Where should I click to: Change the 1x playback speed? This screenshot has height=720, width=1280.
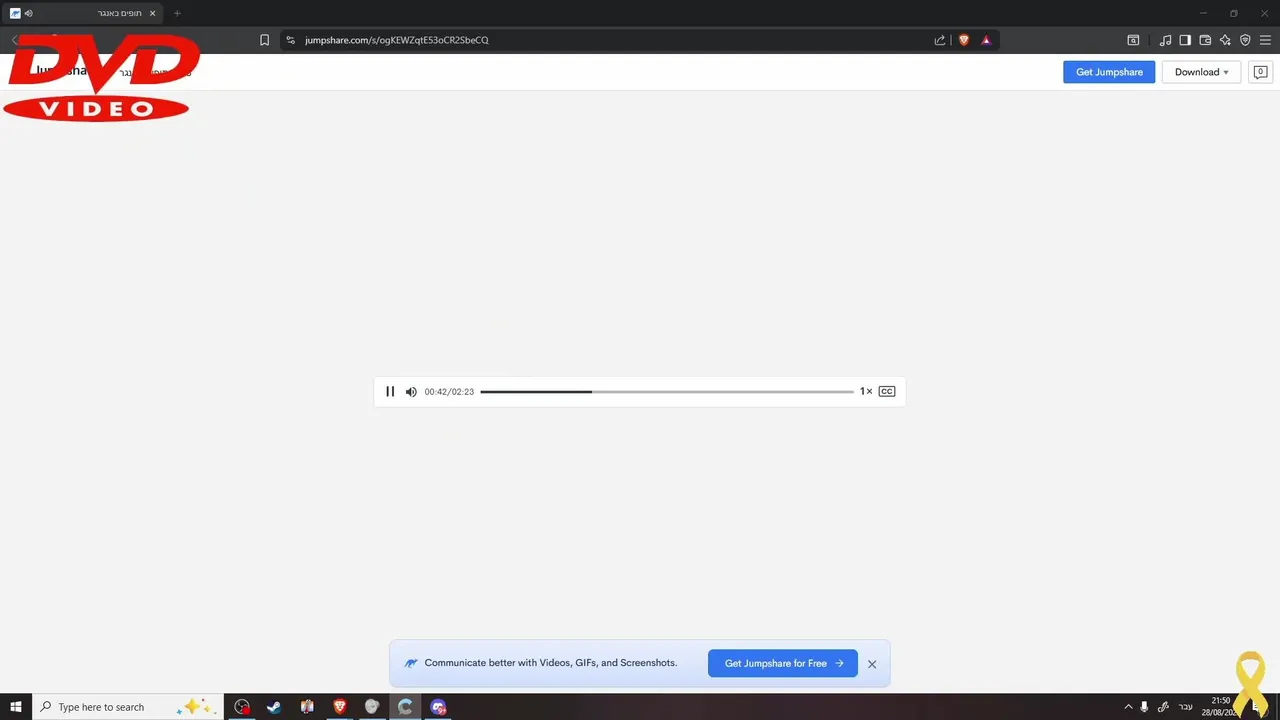coord(866,392)
